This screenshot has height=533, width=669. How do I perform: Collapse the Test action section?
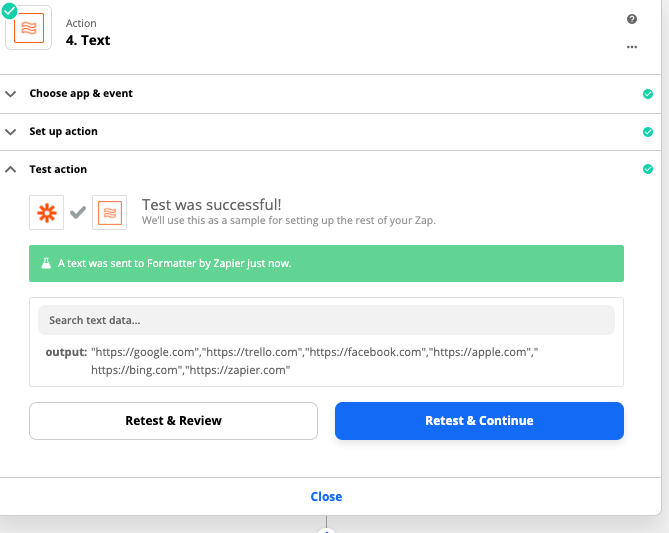11,169
